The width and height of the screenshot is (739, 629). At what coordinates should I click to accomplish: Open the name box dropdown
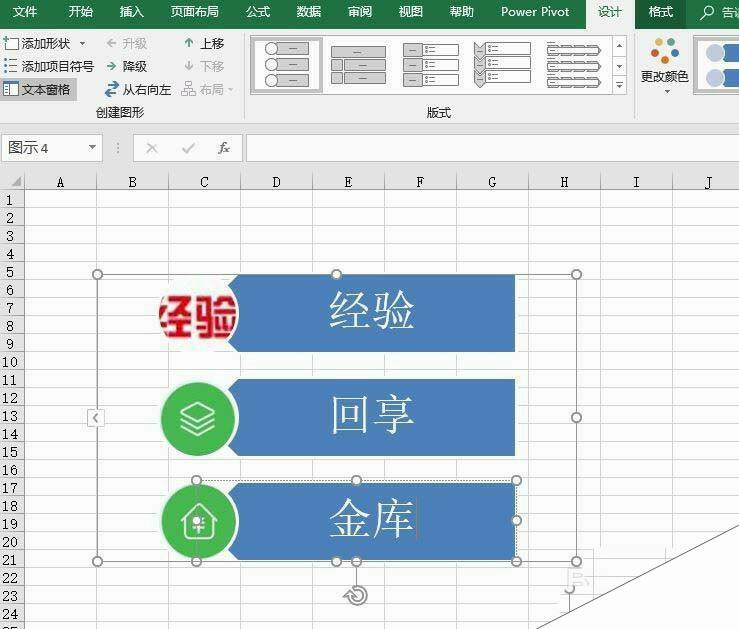[93, 148]
